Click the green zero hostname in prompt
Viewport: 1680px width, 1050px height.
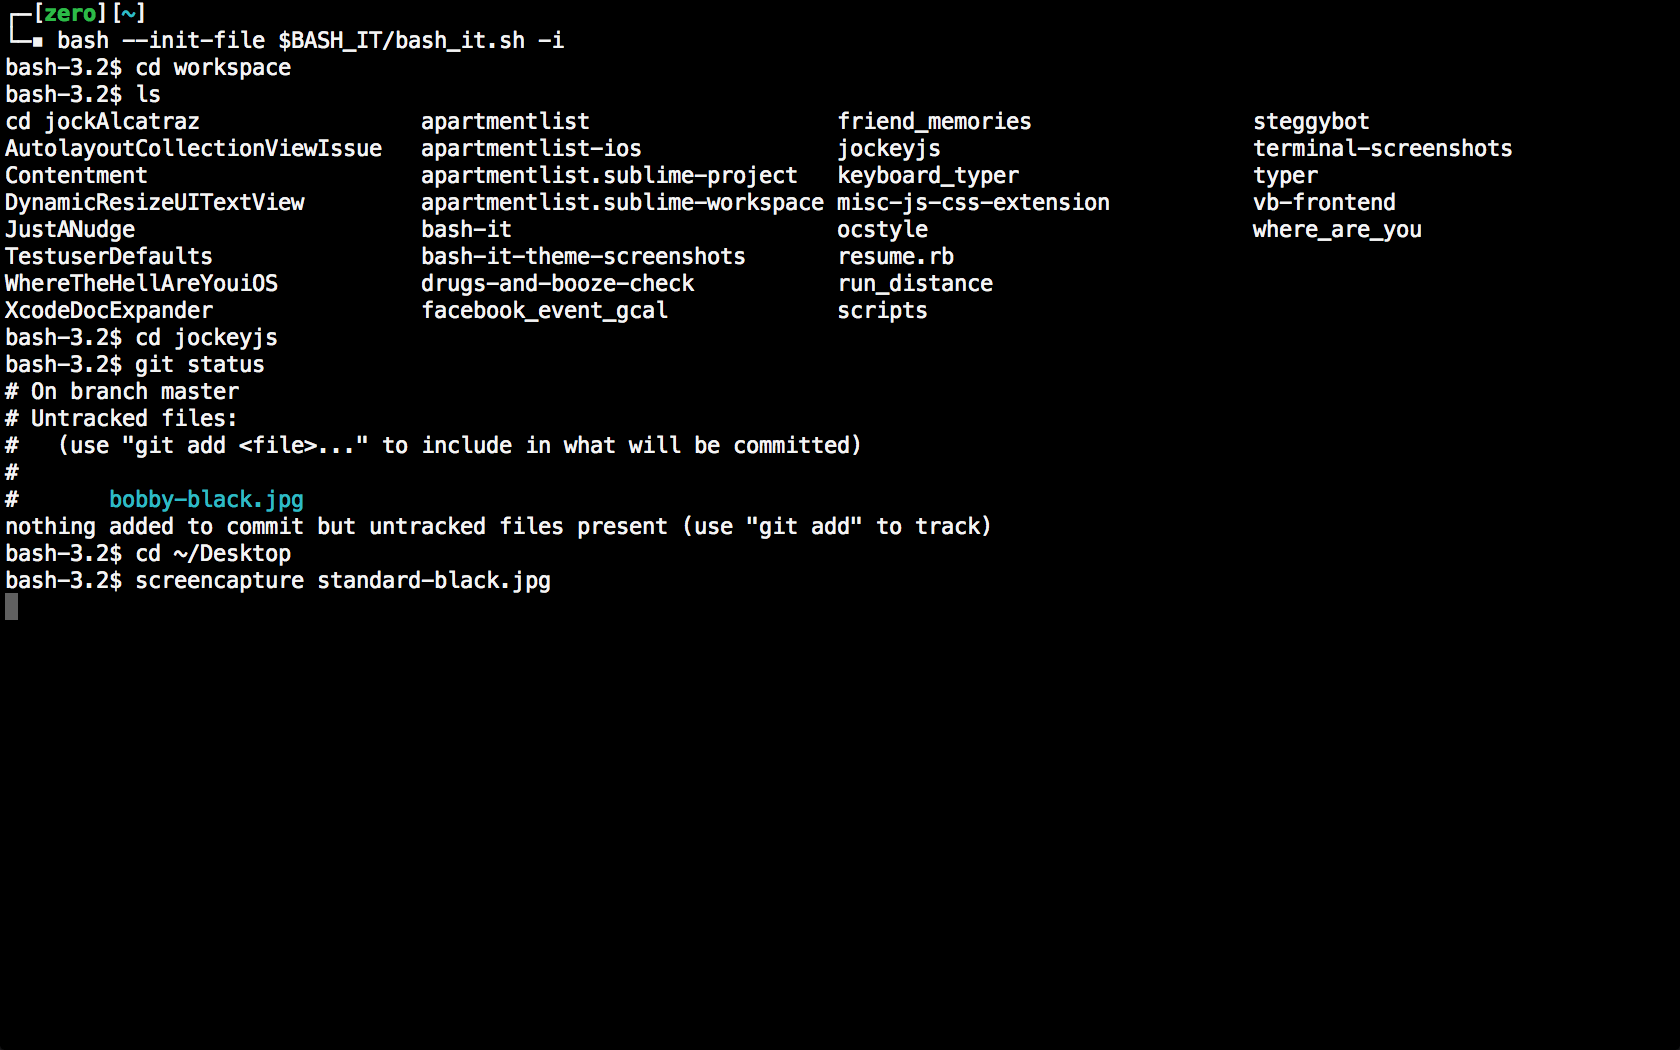tap(70, 13)
